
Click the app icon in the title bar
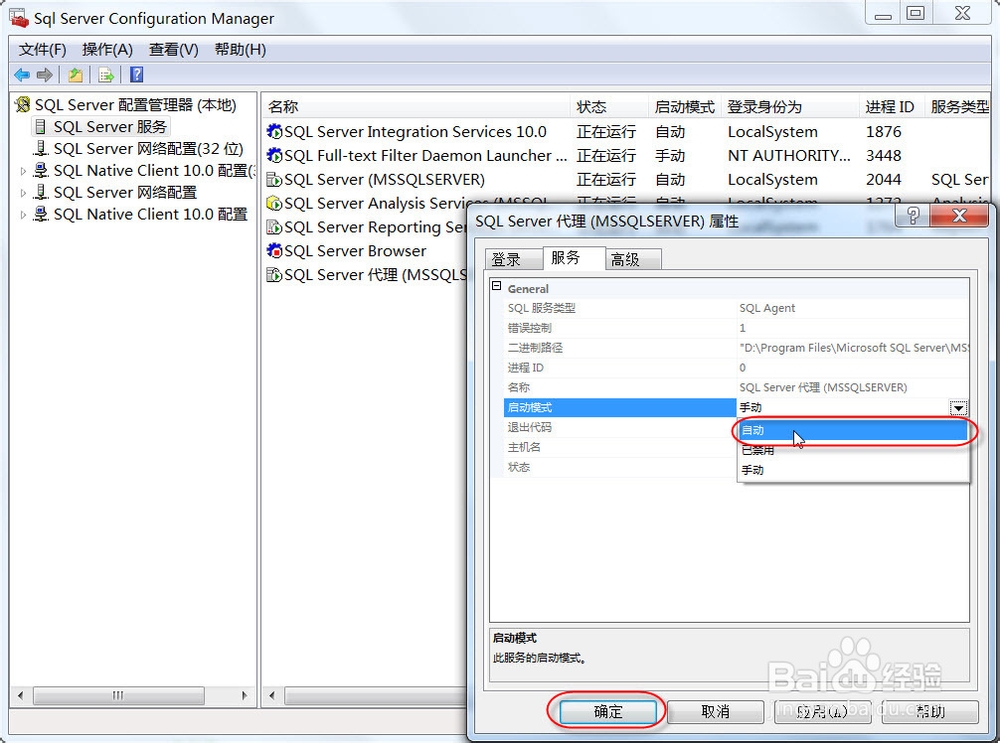[19, 18]
